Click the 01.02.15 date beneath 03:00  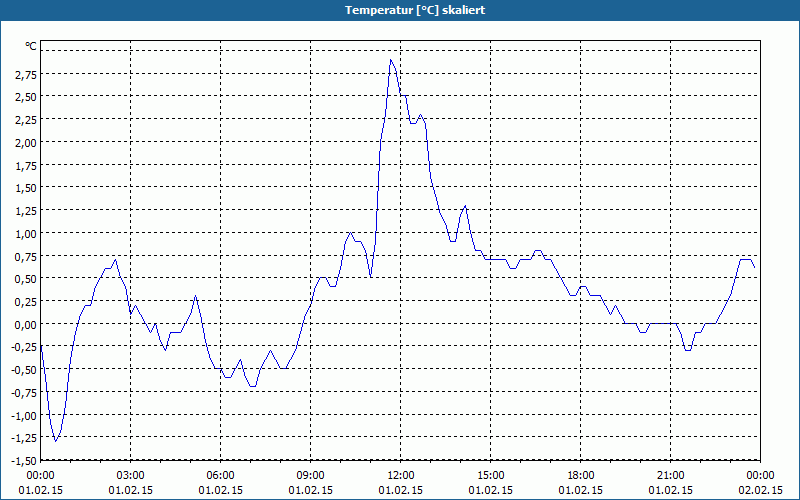131,490
